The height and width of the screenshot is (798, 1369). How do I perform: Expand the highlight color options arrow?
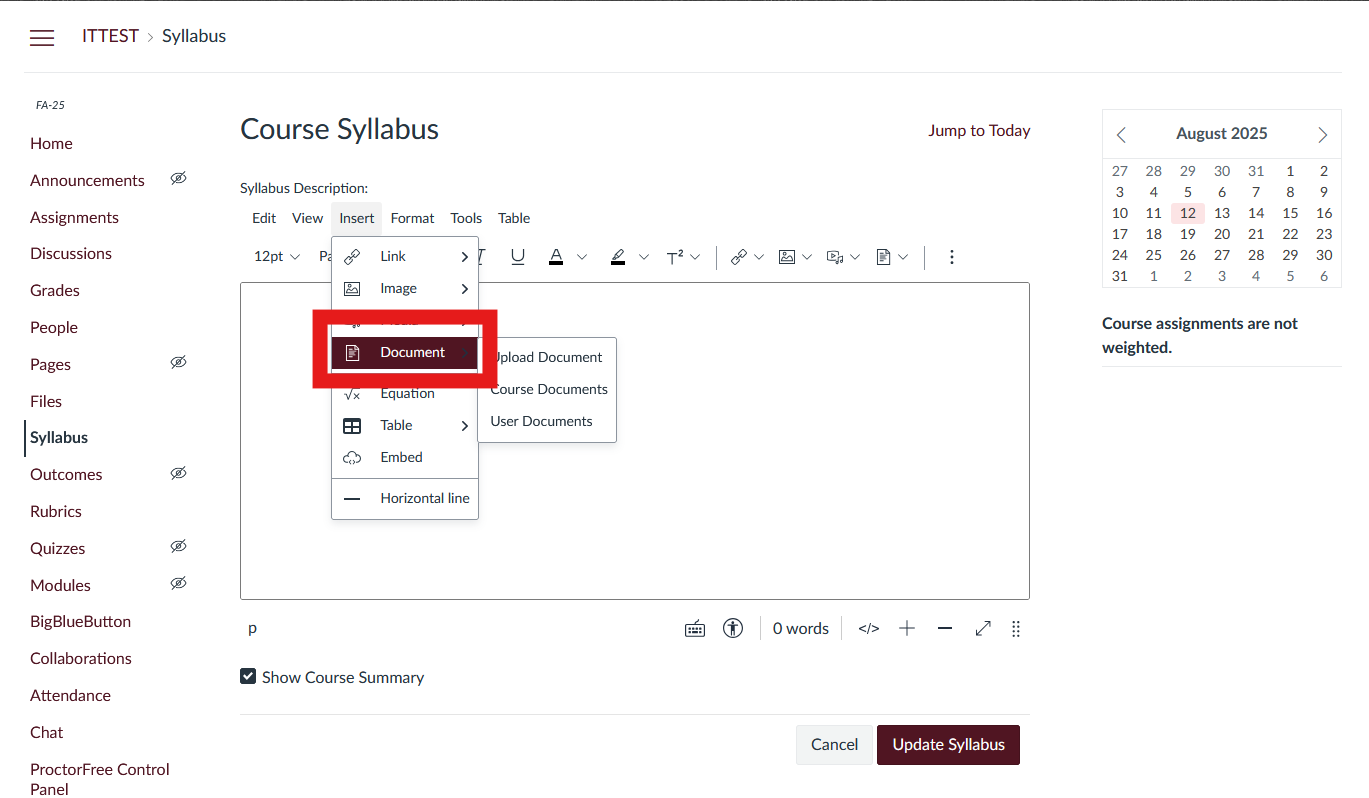point(644,257)
